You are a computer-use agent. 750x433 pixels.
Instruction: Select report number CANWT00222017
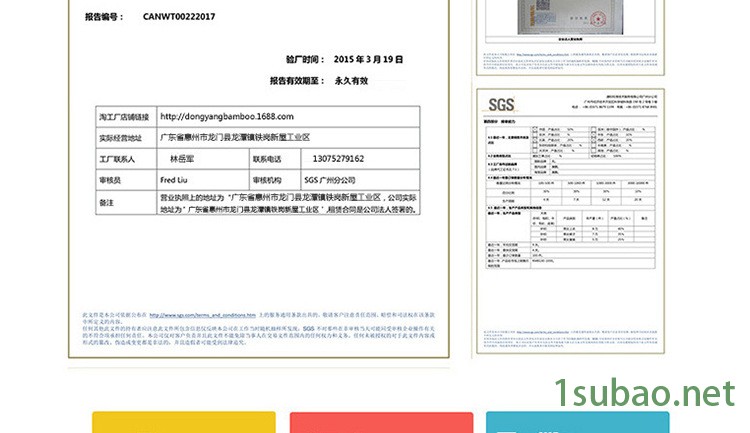(x=178, y=17)
